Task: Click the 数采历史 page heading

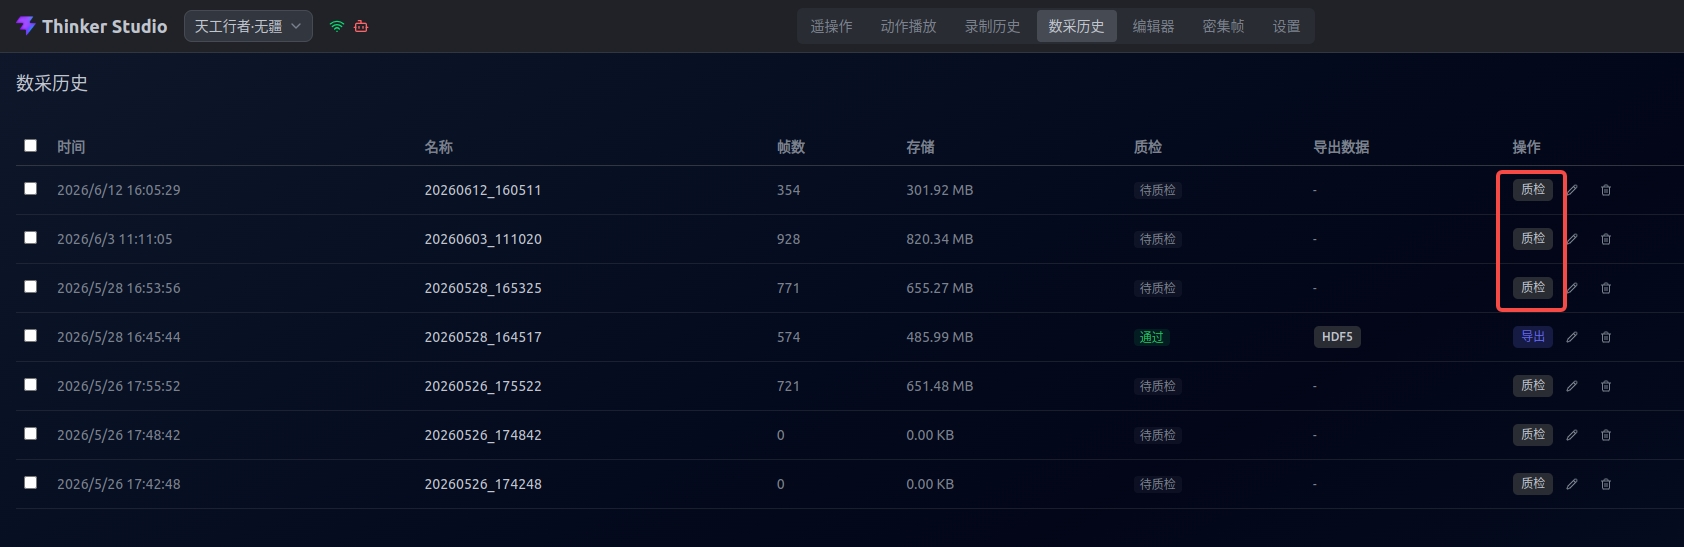Action: (x=52, y=83)
